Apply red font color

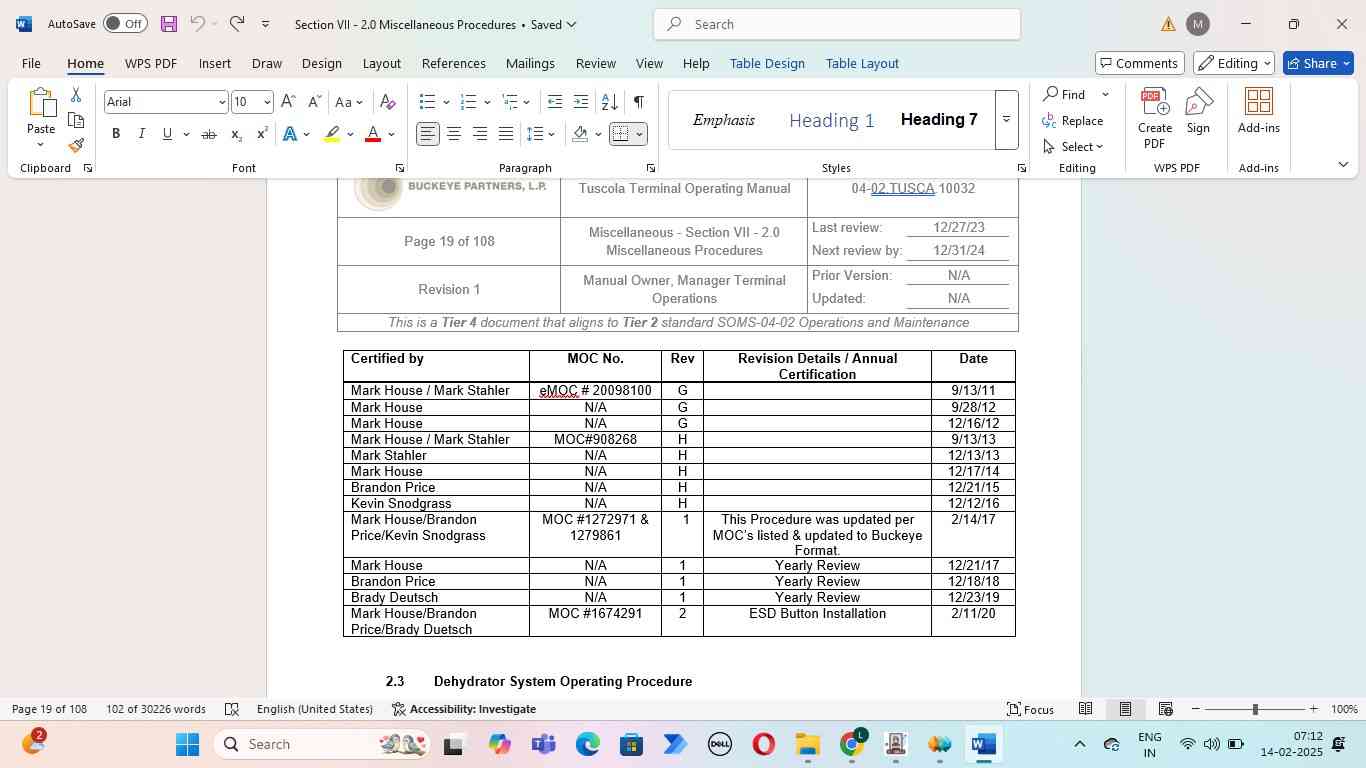(x=373, y=134)
